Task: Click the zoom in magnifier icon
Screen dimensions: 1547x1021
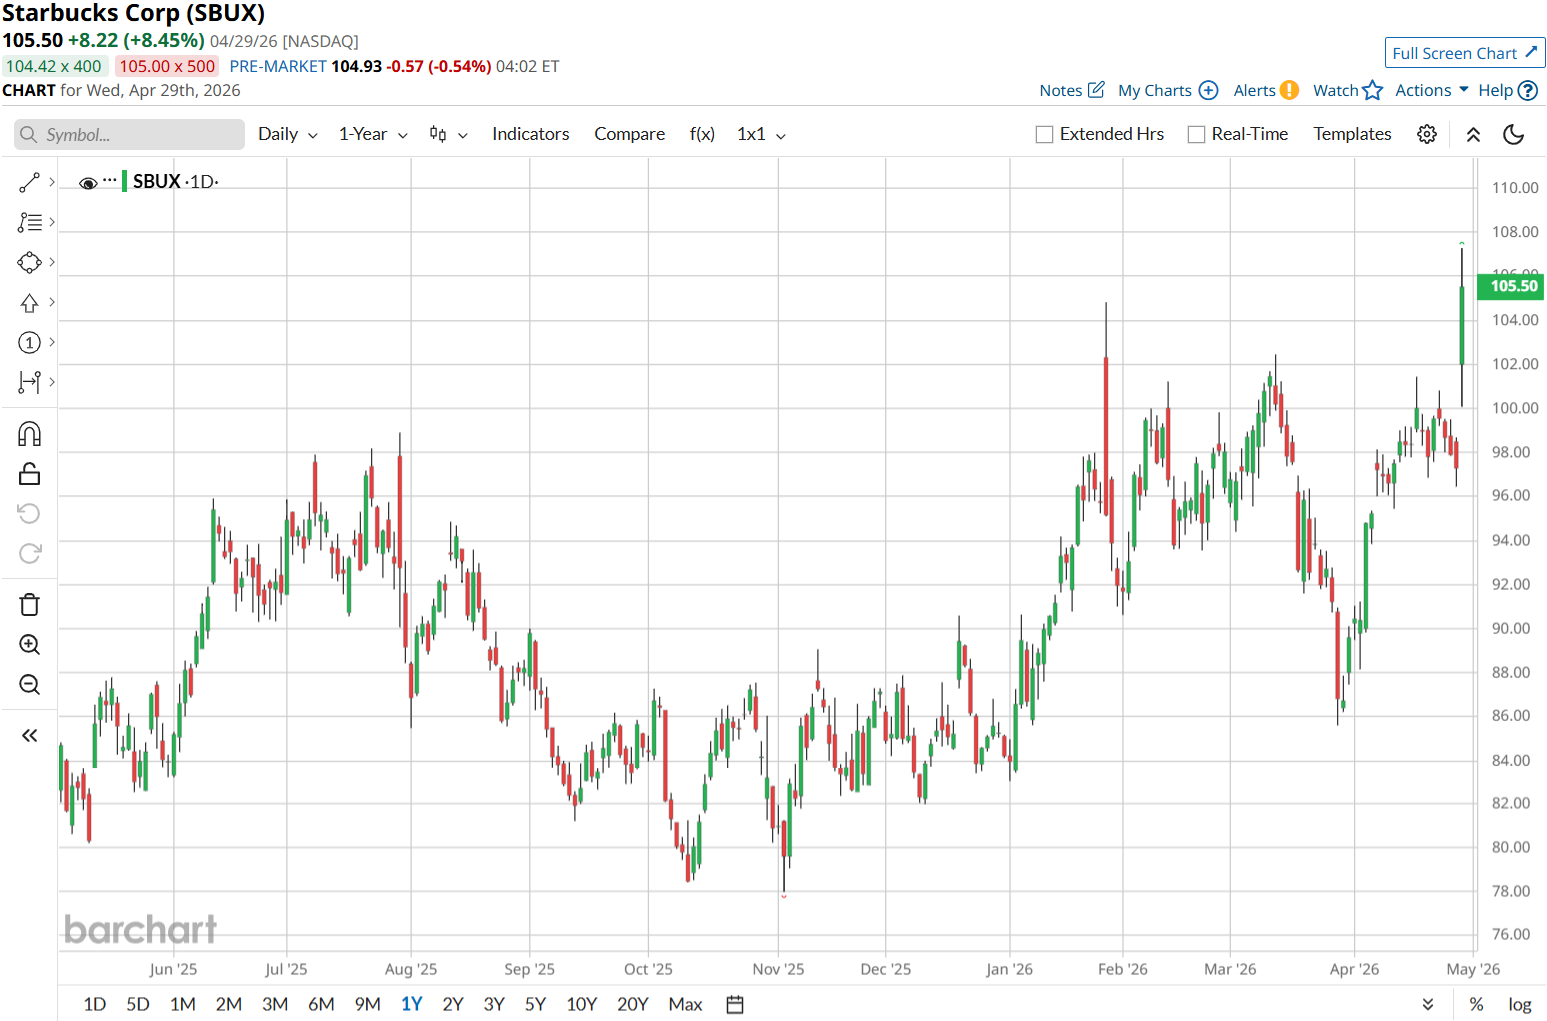Action: click(29, 645)
